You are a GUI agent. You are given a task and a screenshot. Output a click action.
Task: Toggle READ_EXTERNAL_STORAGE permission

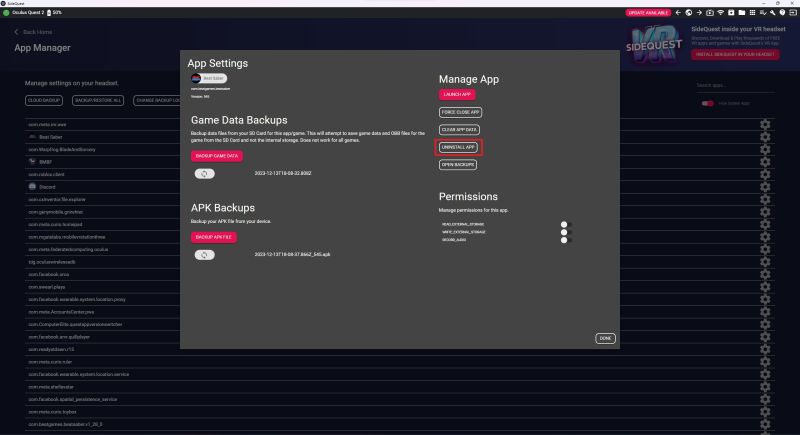pyautogui.click(x=565, y=224)
